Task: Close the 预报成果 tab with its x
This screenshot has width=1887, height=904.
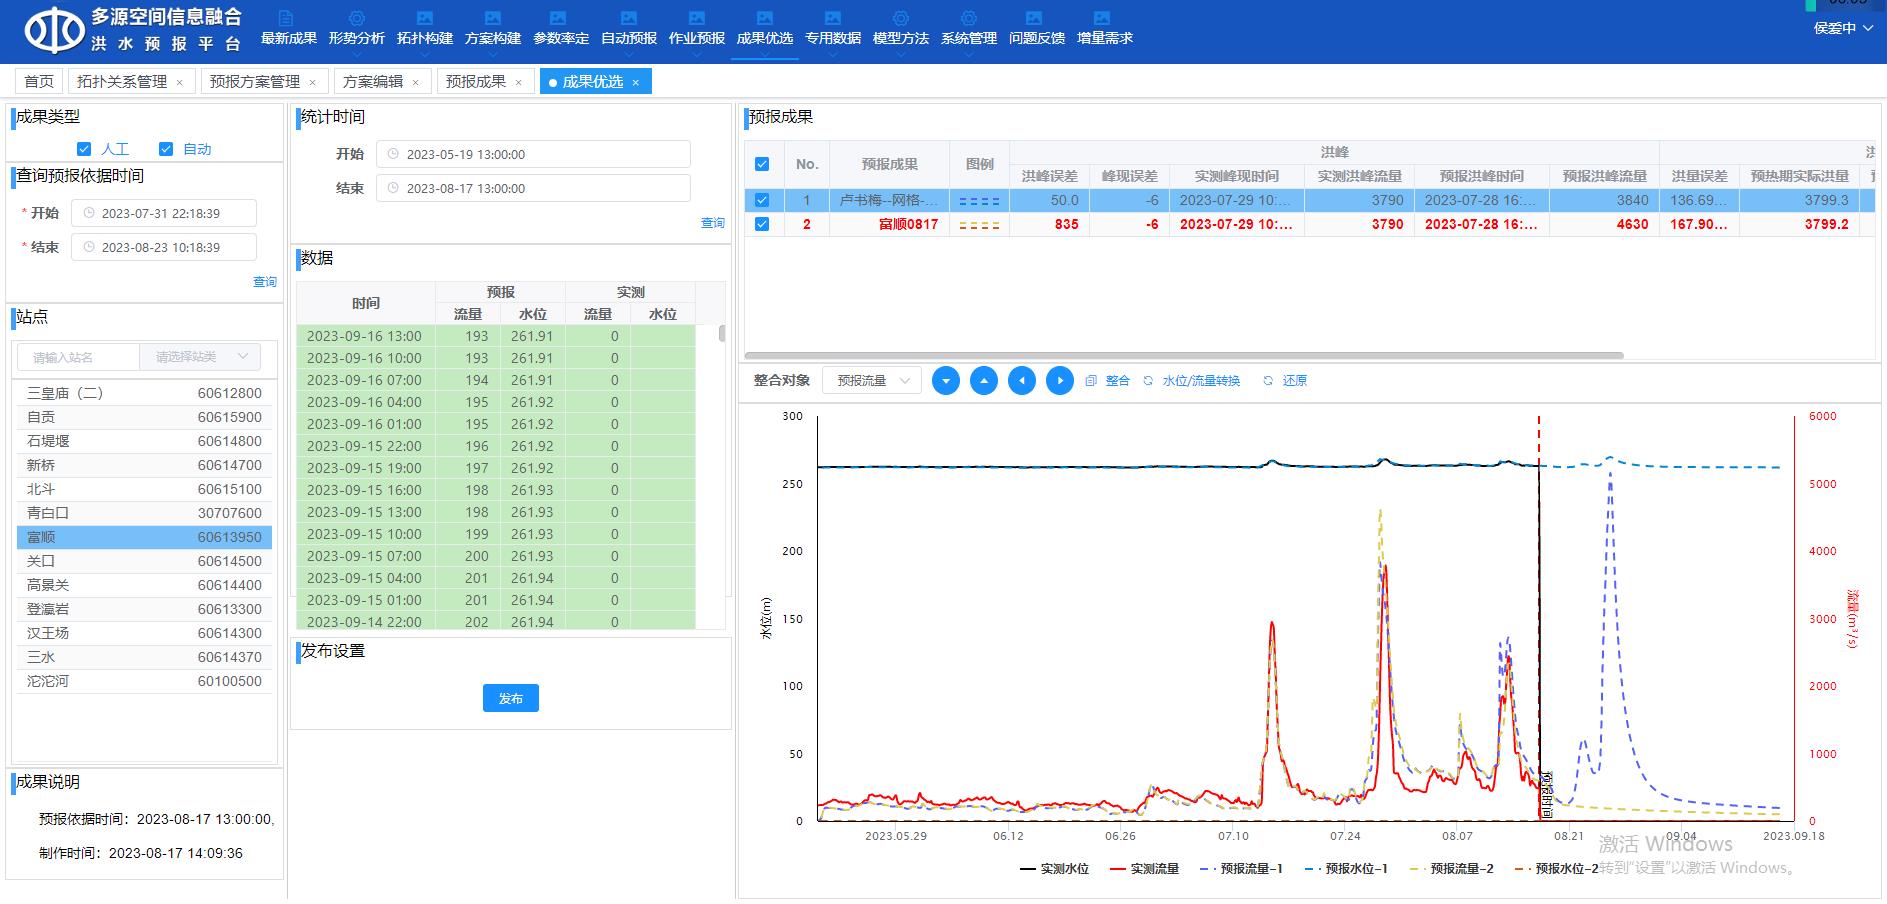Action: click(519, 83)
